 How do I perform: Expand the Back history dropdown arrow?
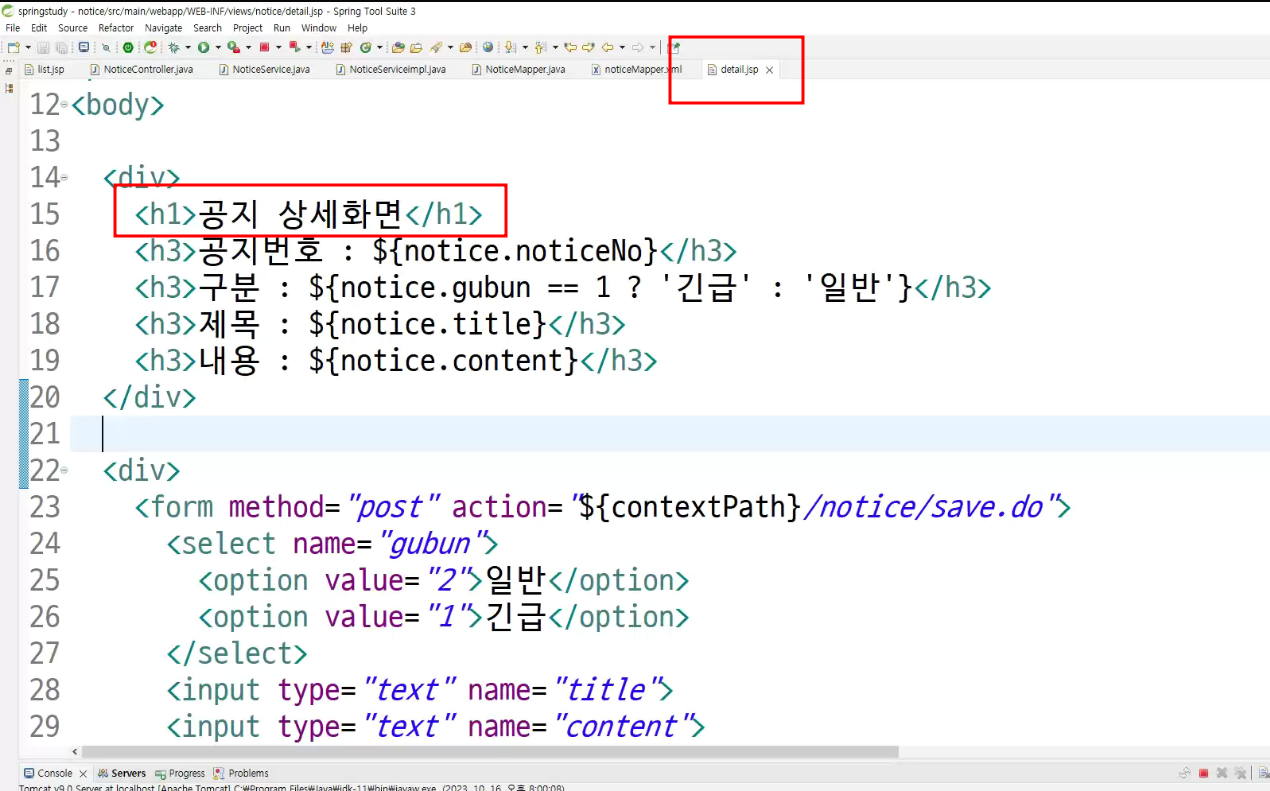pyautogui.click(x=622, y=47)
